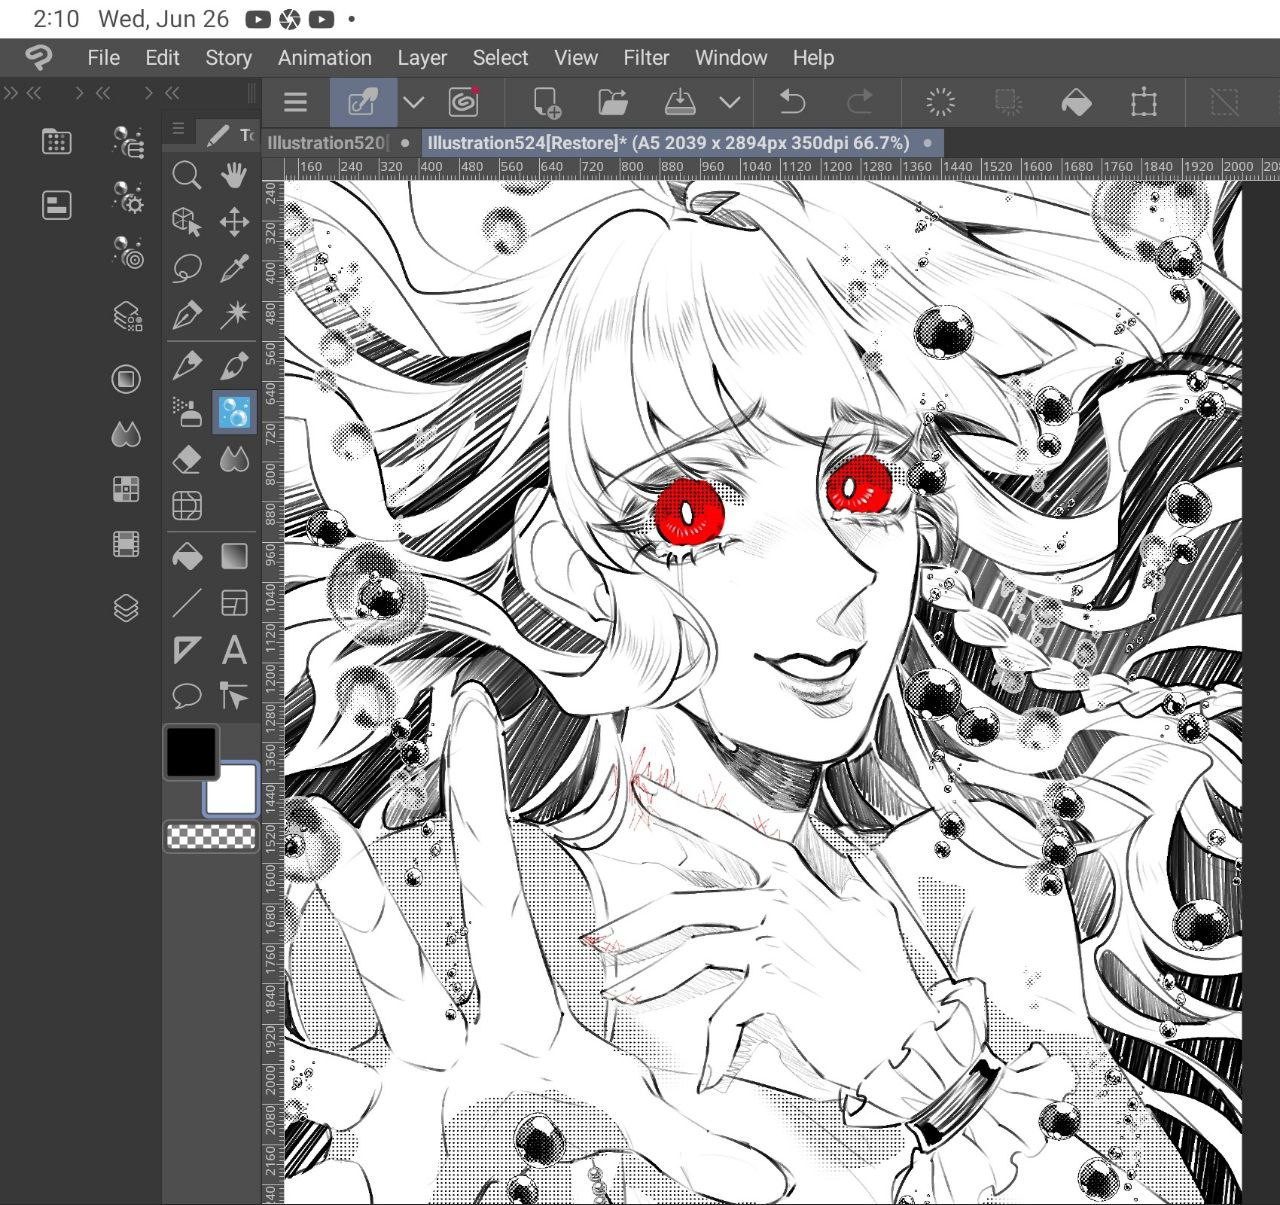Open the File menu
This screenshot has height=1205, width=1280.
pos(104,58)
